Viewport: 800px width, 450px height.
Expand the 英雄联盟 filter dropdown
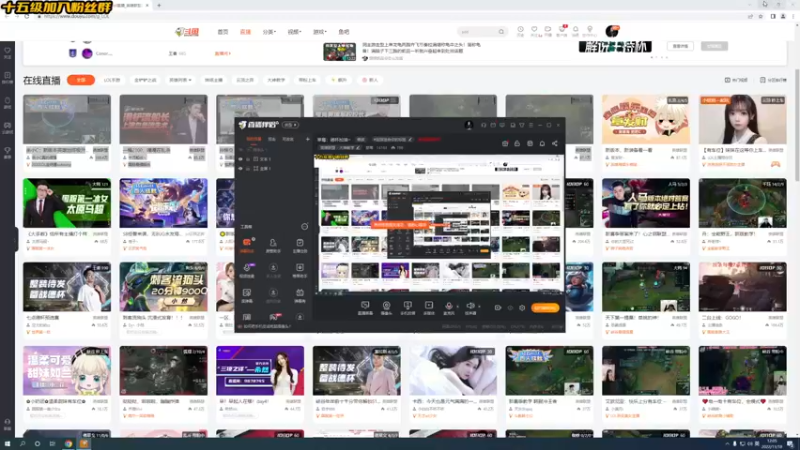180,80
